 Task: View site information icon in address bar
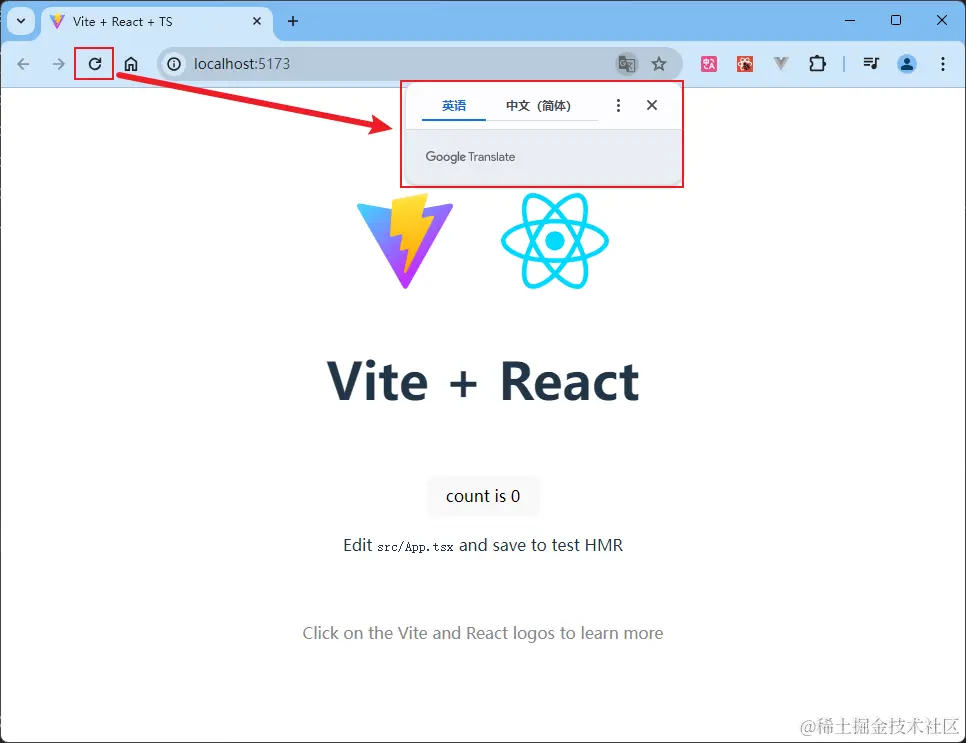pos(174,64)
